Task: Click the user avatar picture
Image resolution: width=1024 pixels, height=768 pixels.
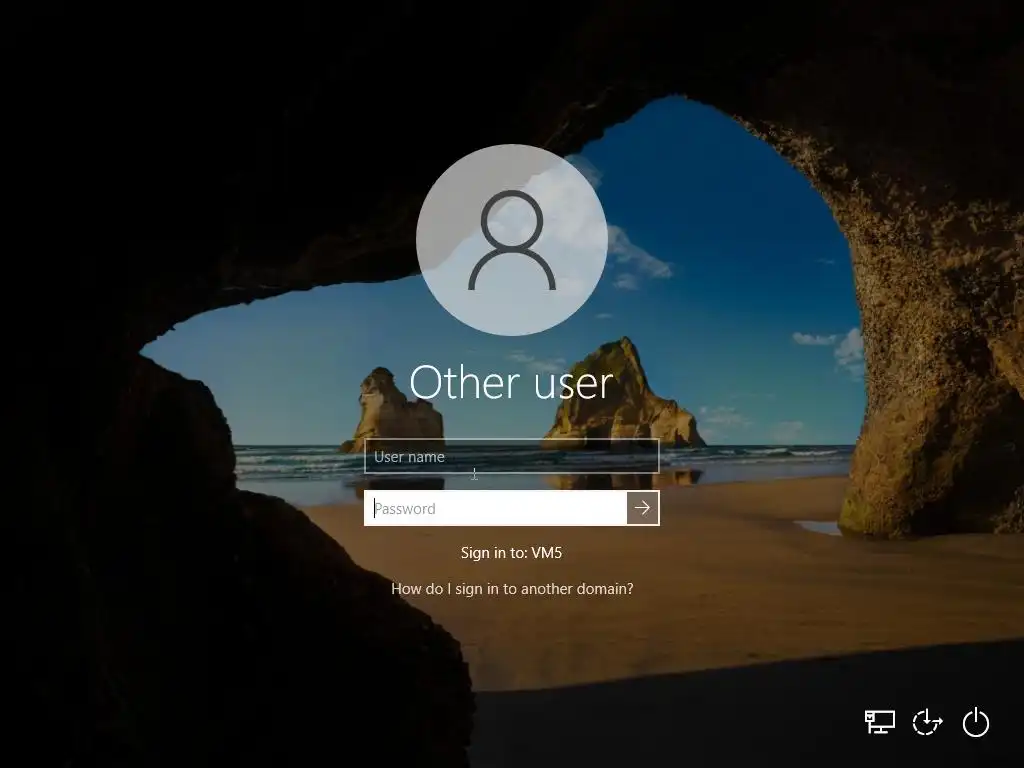Action: (x=511, y=240)
